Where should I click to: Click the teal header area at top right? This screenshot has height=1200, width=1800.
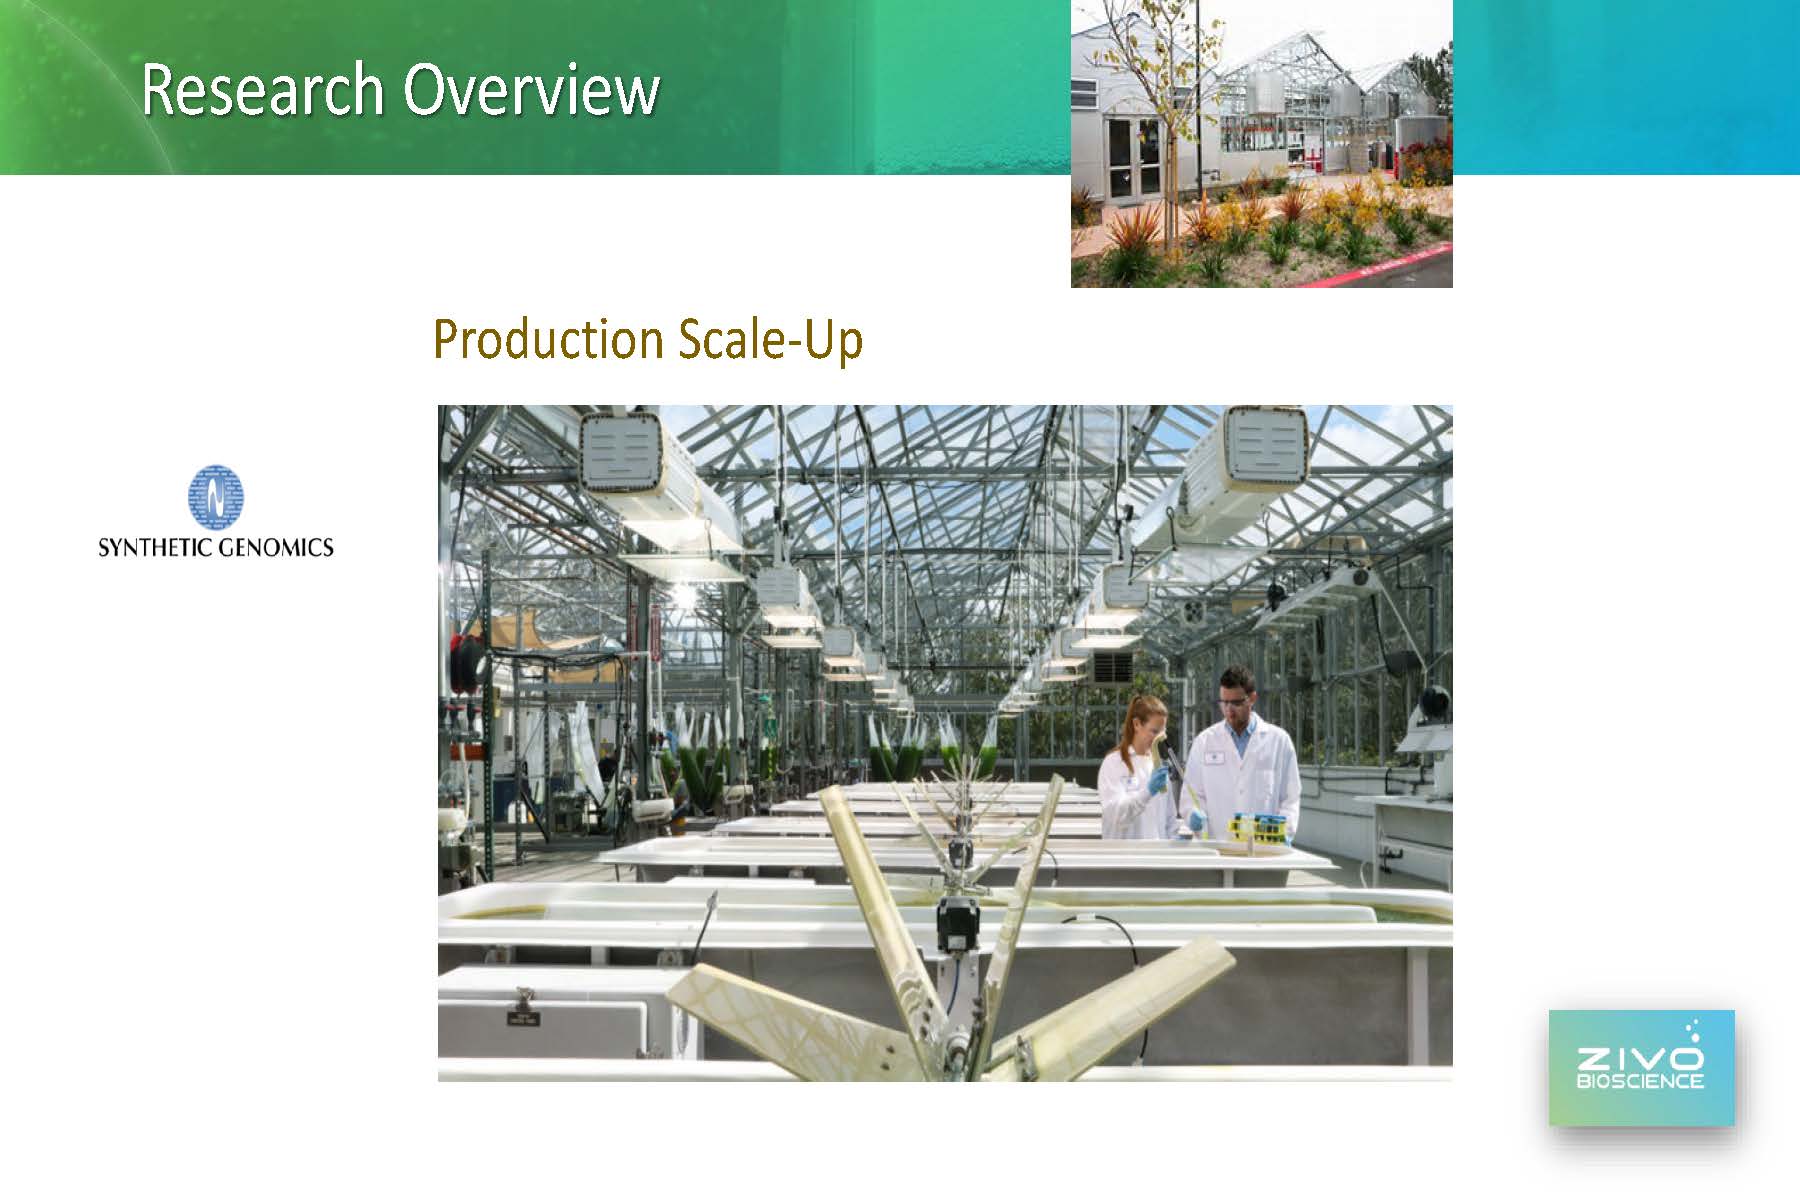tap(1625, 85)
